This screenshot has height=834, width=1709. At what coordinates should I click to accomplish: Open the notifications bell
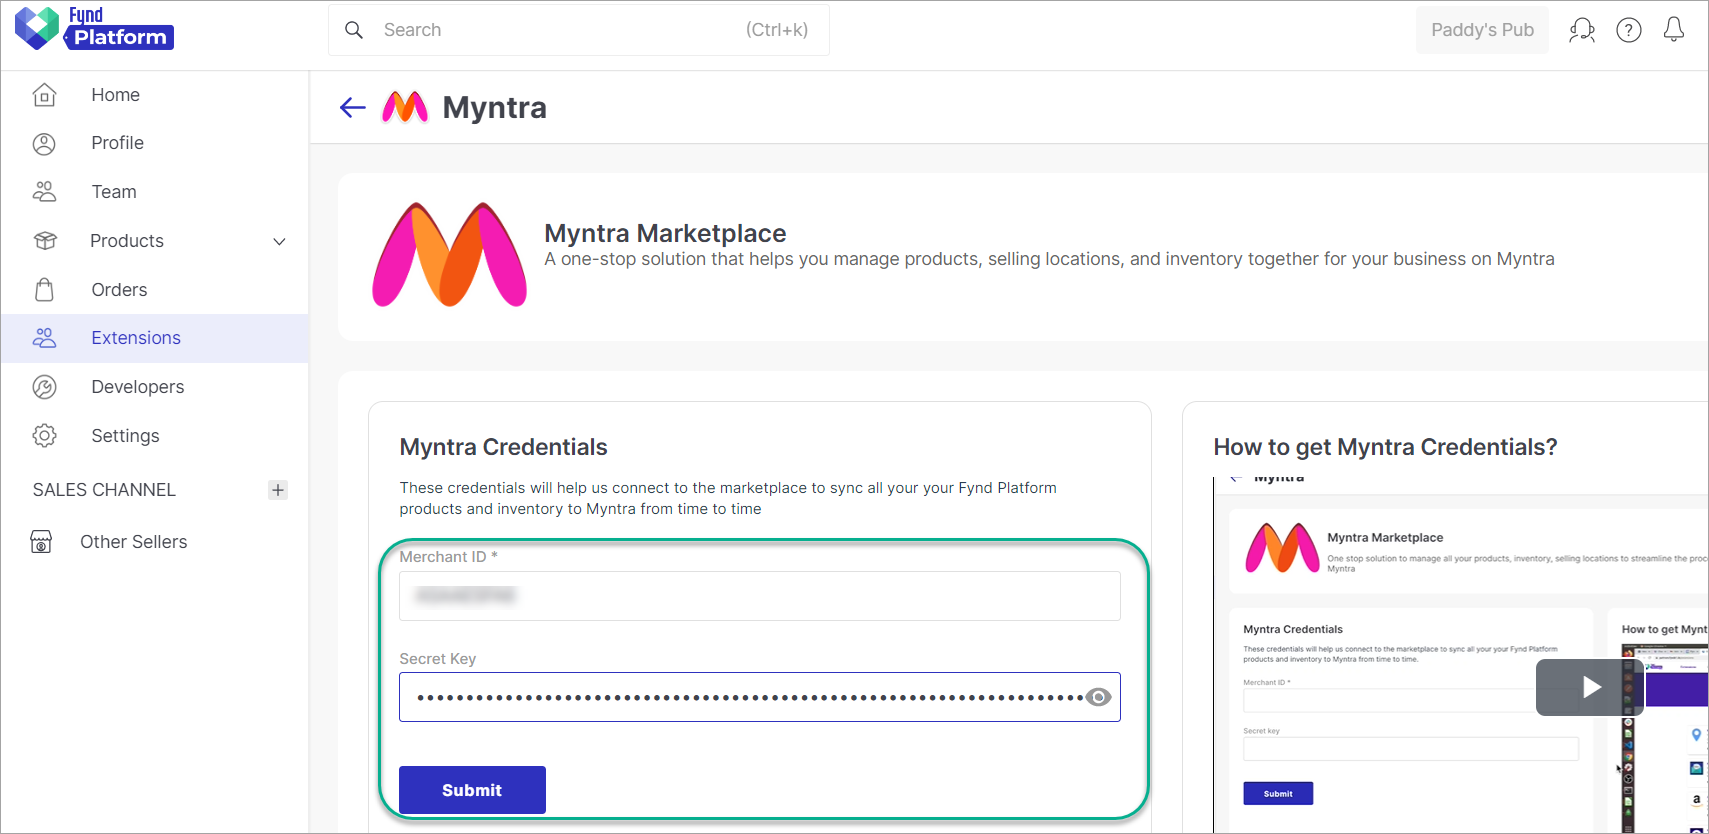pos(1674,30)
